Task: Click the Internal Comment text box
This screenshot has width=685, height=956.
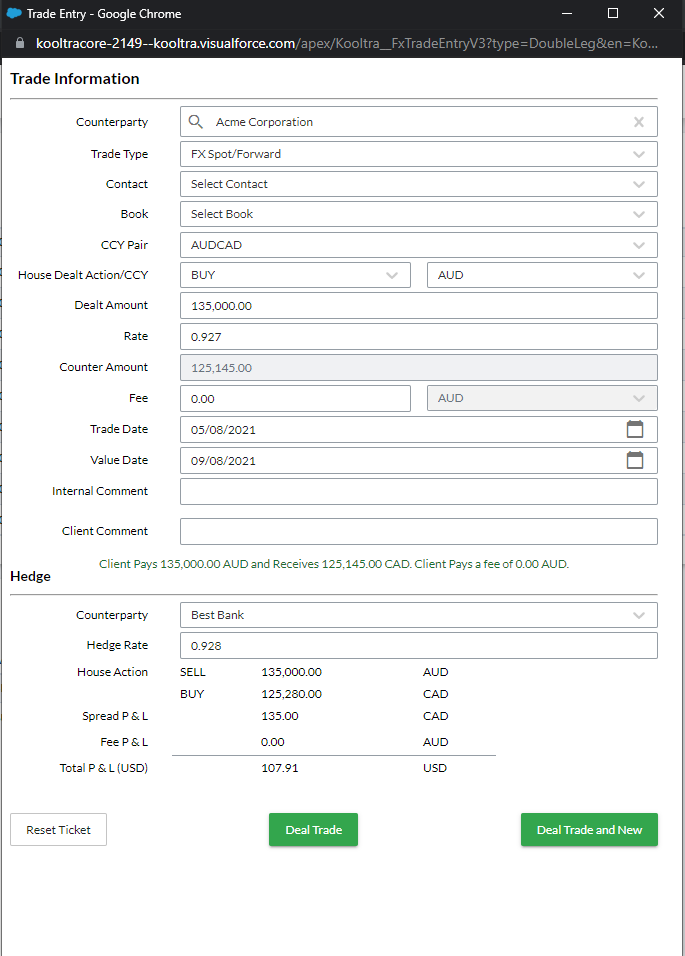Action: pyautogui.click(x=418, y=491)
